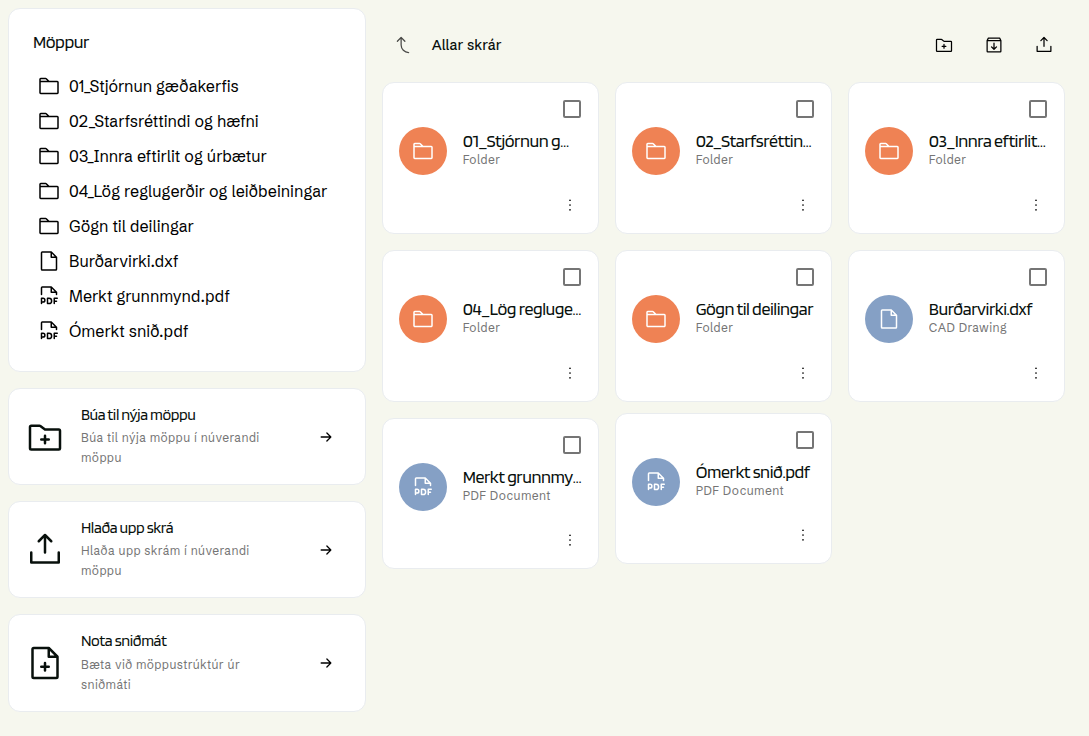Click the upload icon in top toolbar
Image resolution: width=1089 pixels, height=736 pixels.
tap(1044, 45)
